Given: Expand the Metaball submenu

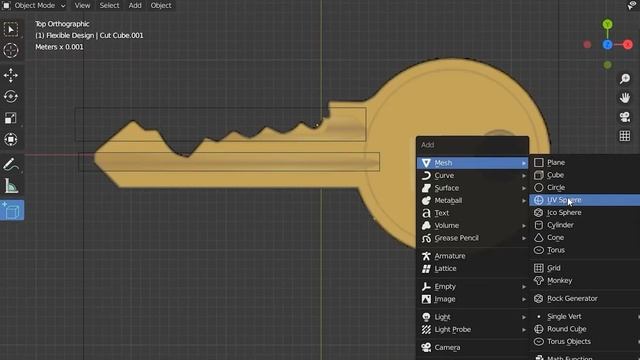Looking at the screenshot, I should [x=473, y=200].
